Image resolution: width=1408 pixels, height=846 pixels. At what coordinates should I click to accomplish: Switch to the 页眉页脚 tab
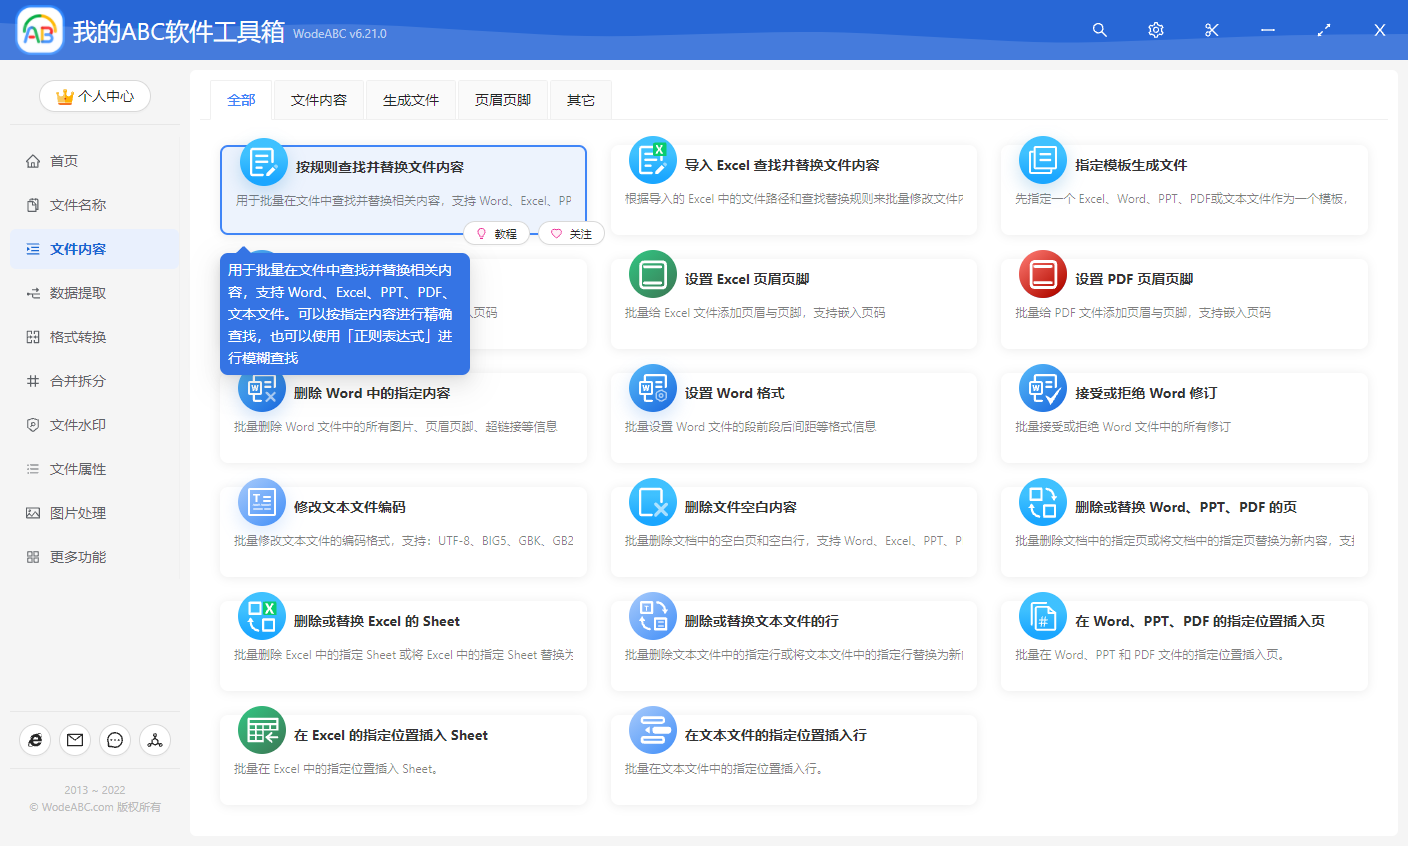point(503,100)
